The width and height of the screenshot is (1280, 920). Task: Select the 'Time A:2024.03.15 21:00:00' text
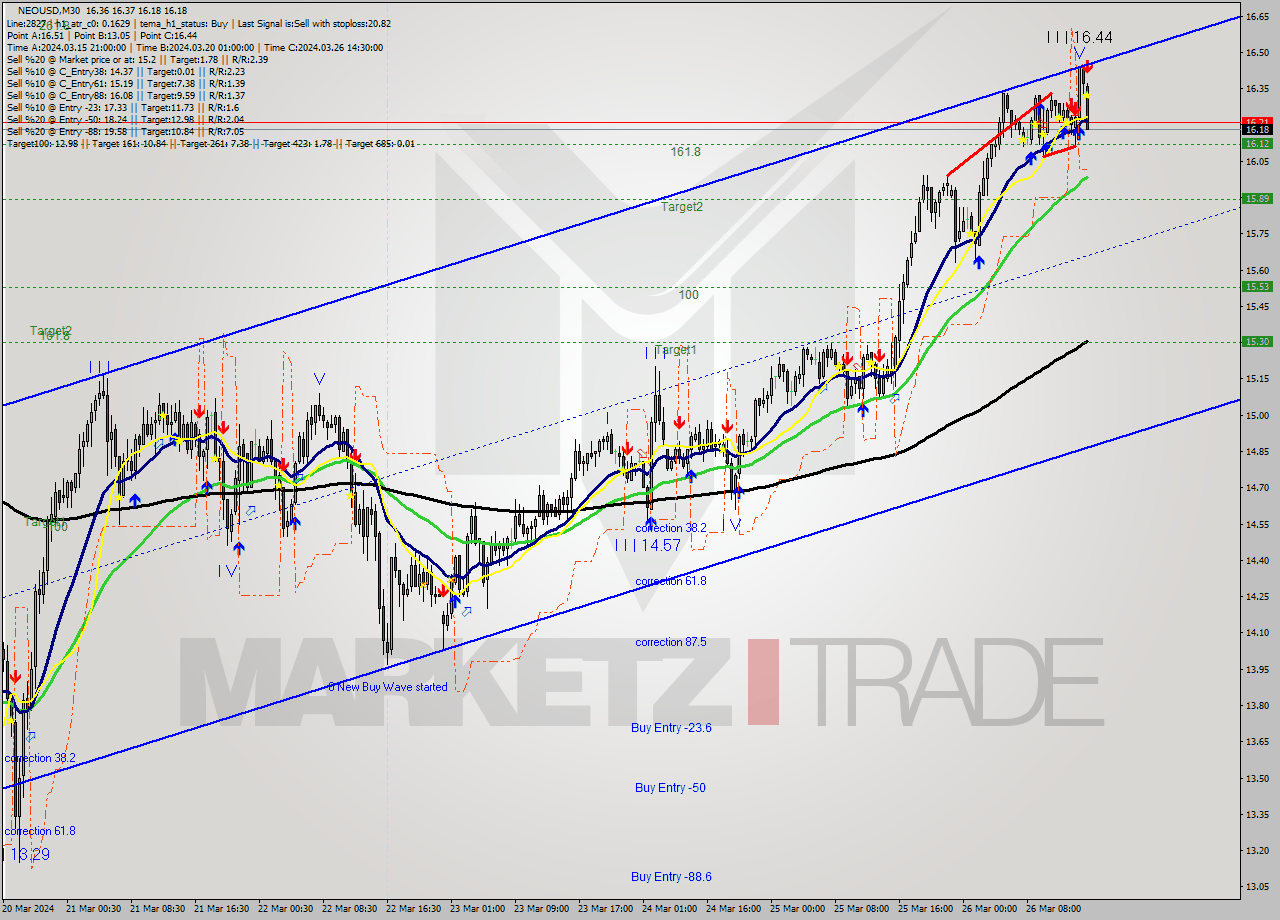(66, 47)
